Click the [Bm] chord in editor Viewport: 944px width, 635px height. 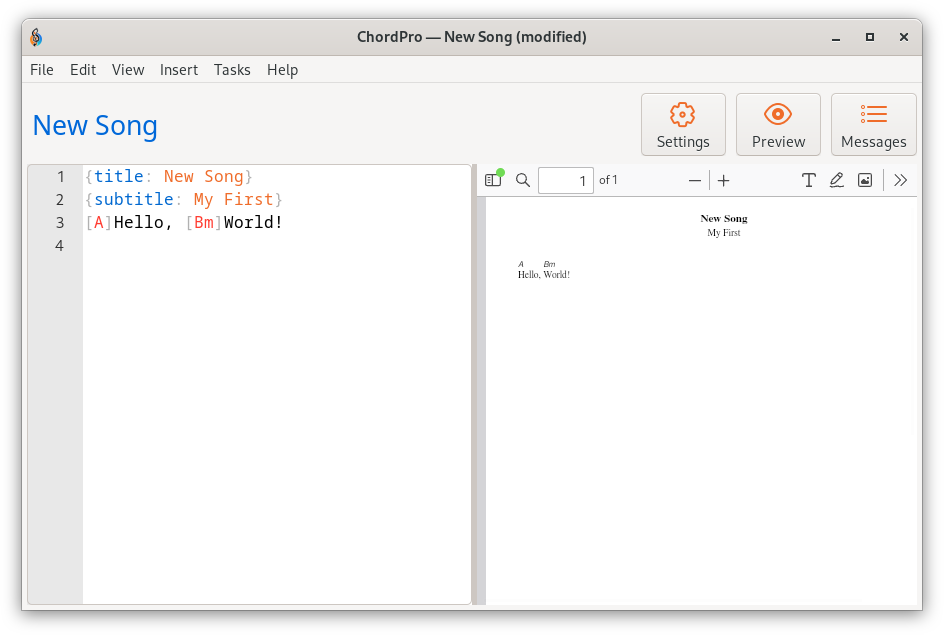click(x=203, y=222)
